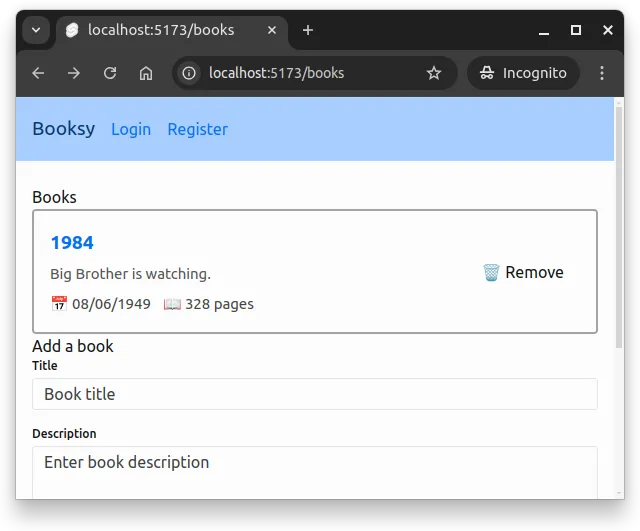
Task: Go to Booksy home via brand link
Action: [64, 128]
